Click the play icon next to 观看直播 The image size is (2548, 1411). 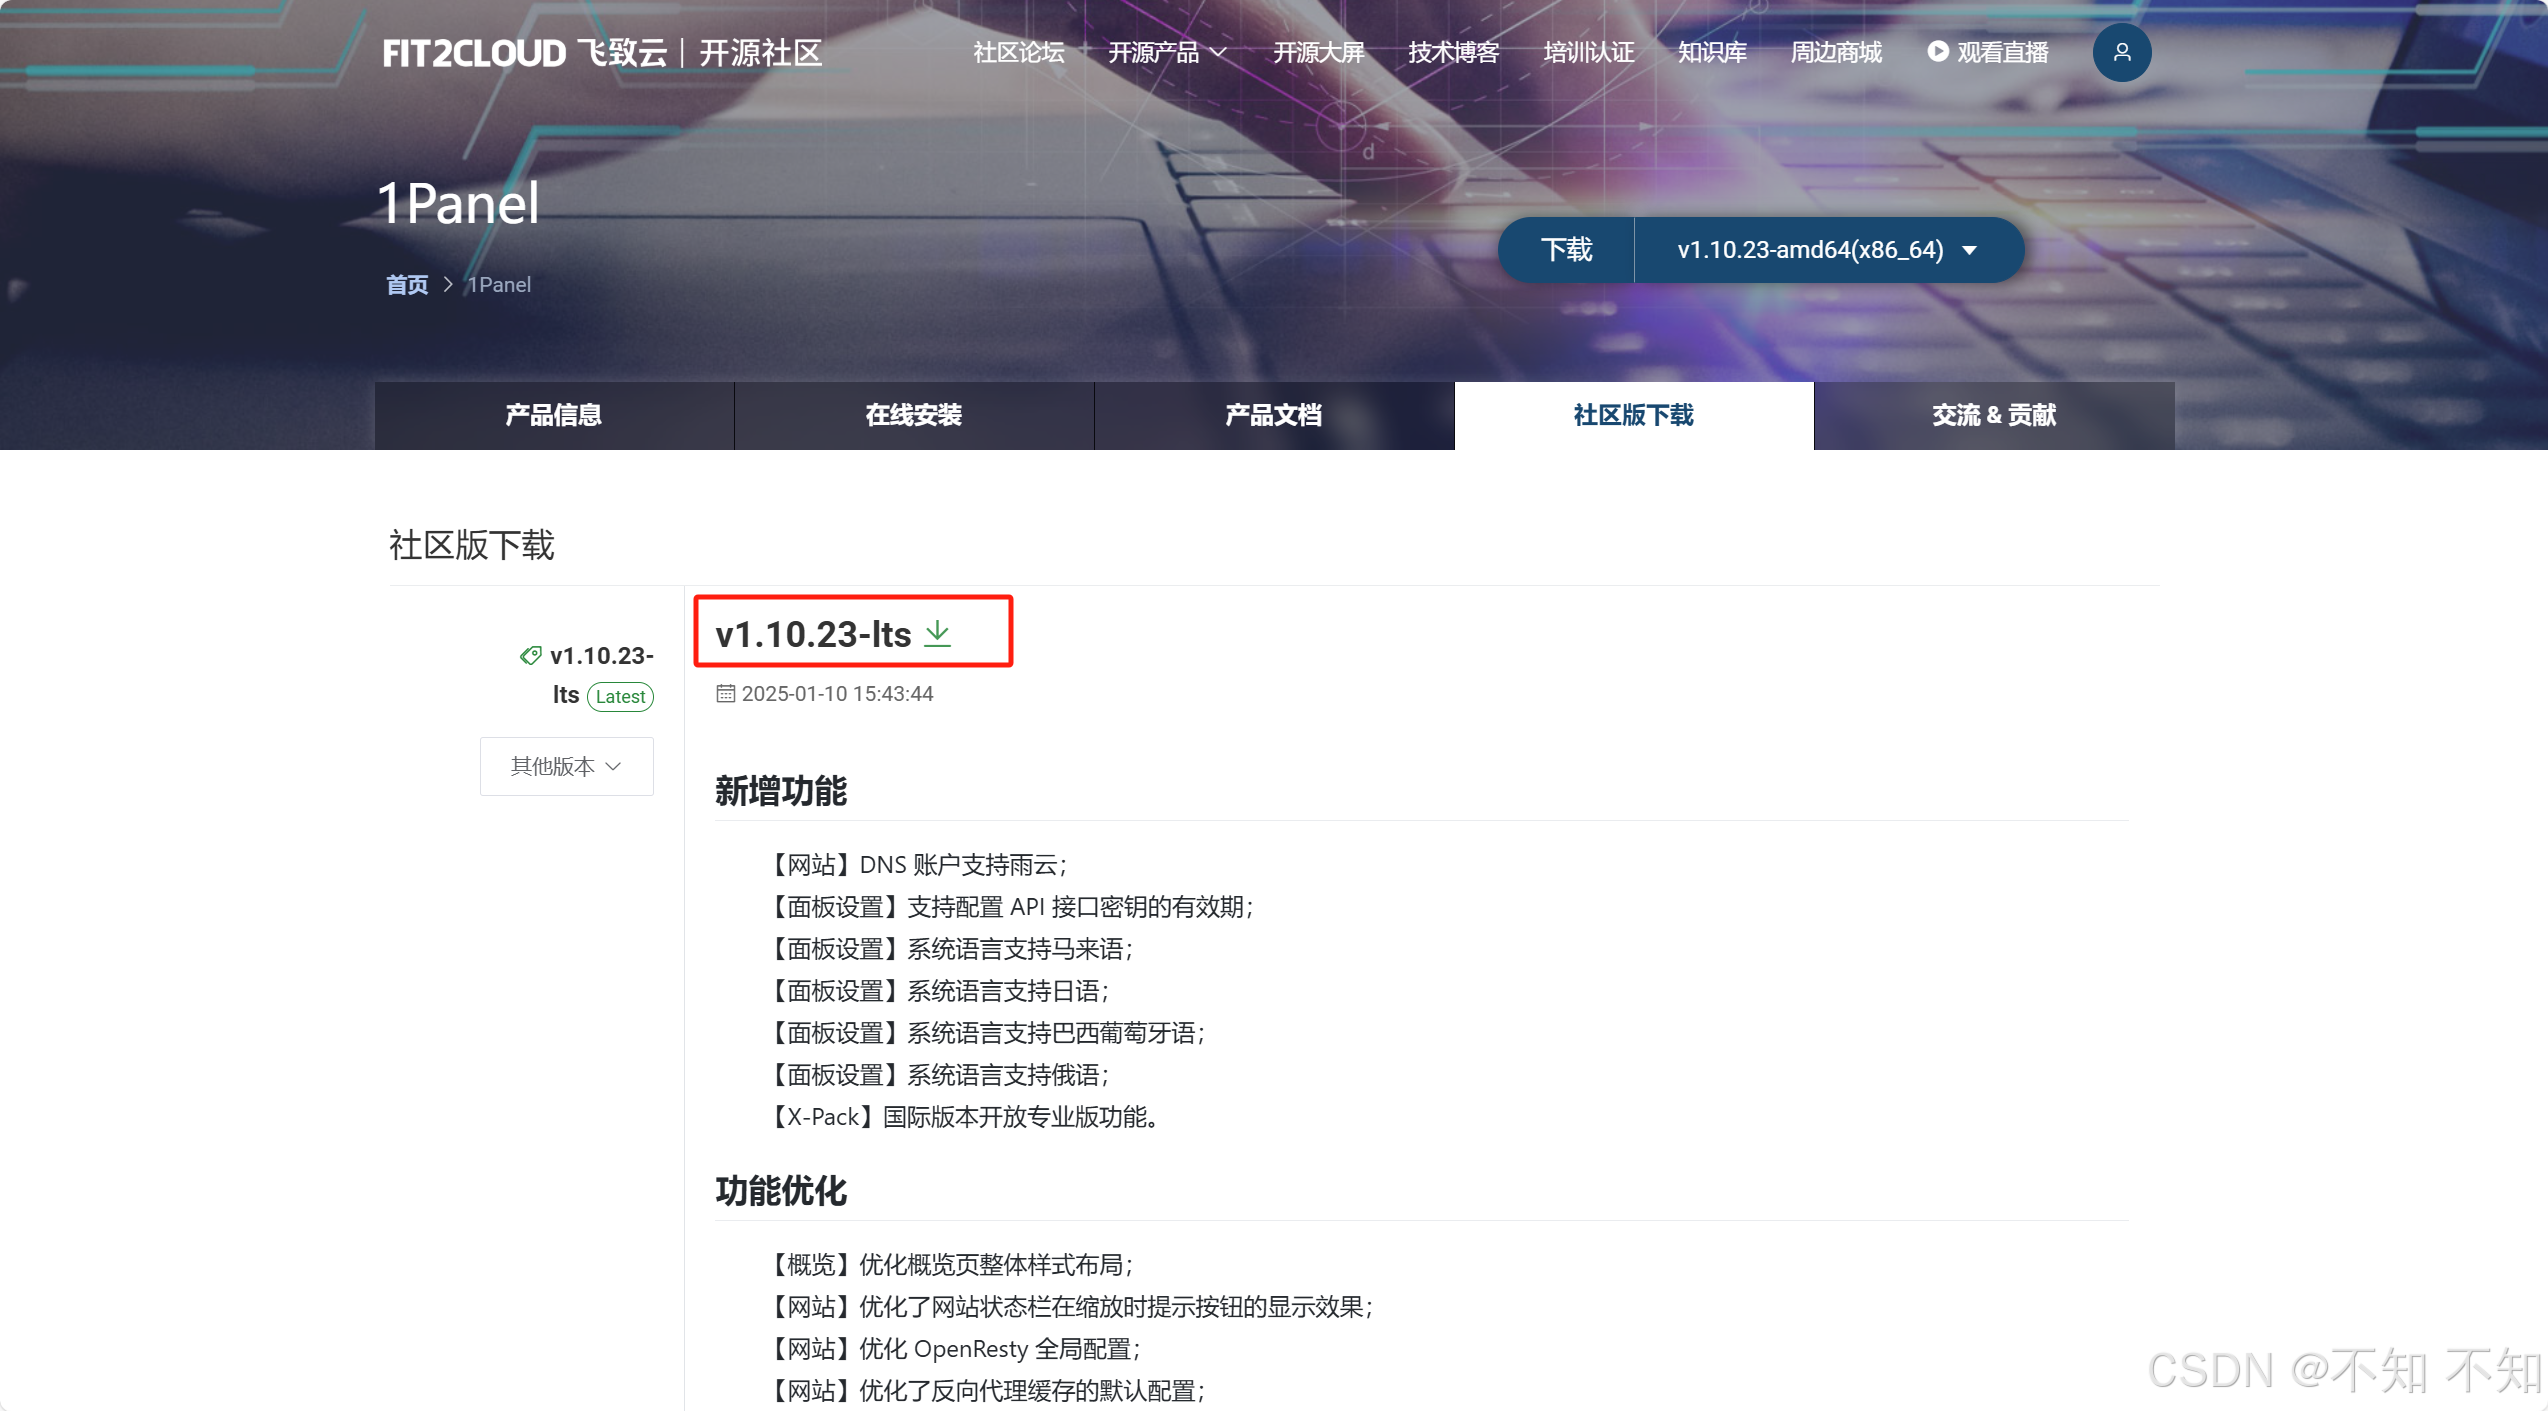click(x=1938, y=51)
